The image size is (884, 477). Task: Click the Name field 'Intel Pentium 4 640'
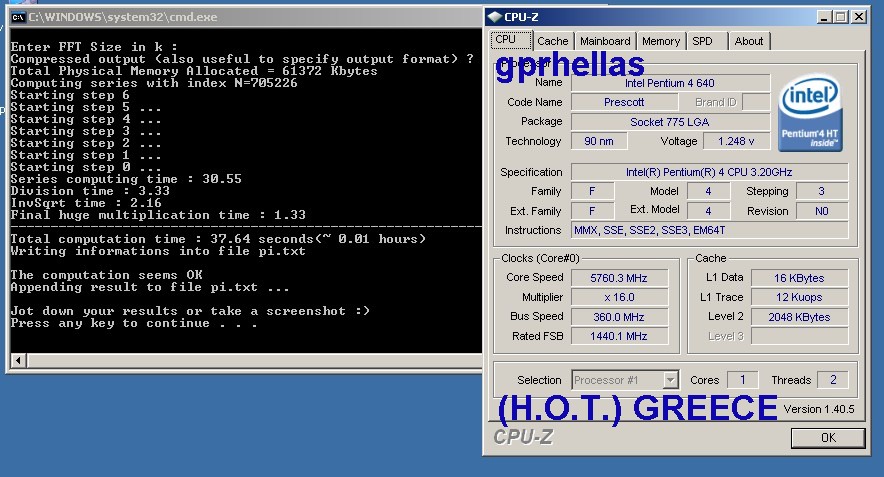(670, 83)
